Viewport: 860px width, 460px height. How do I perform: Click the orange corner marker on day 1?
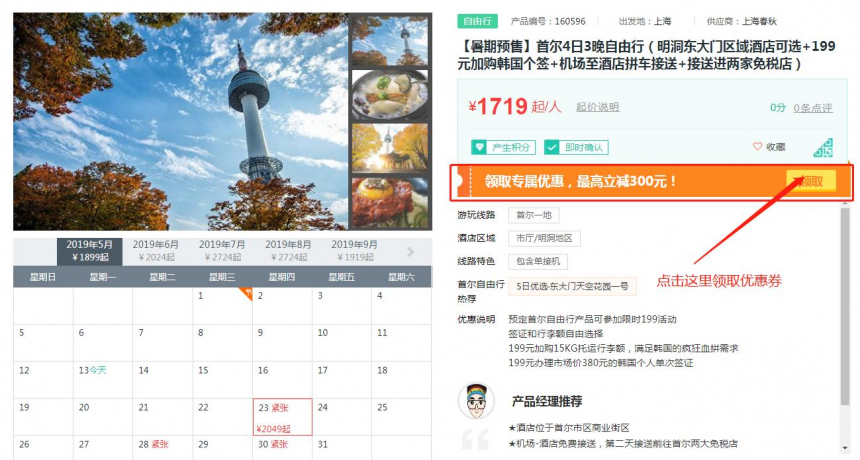pyautogui.click(x=245, y=293)
